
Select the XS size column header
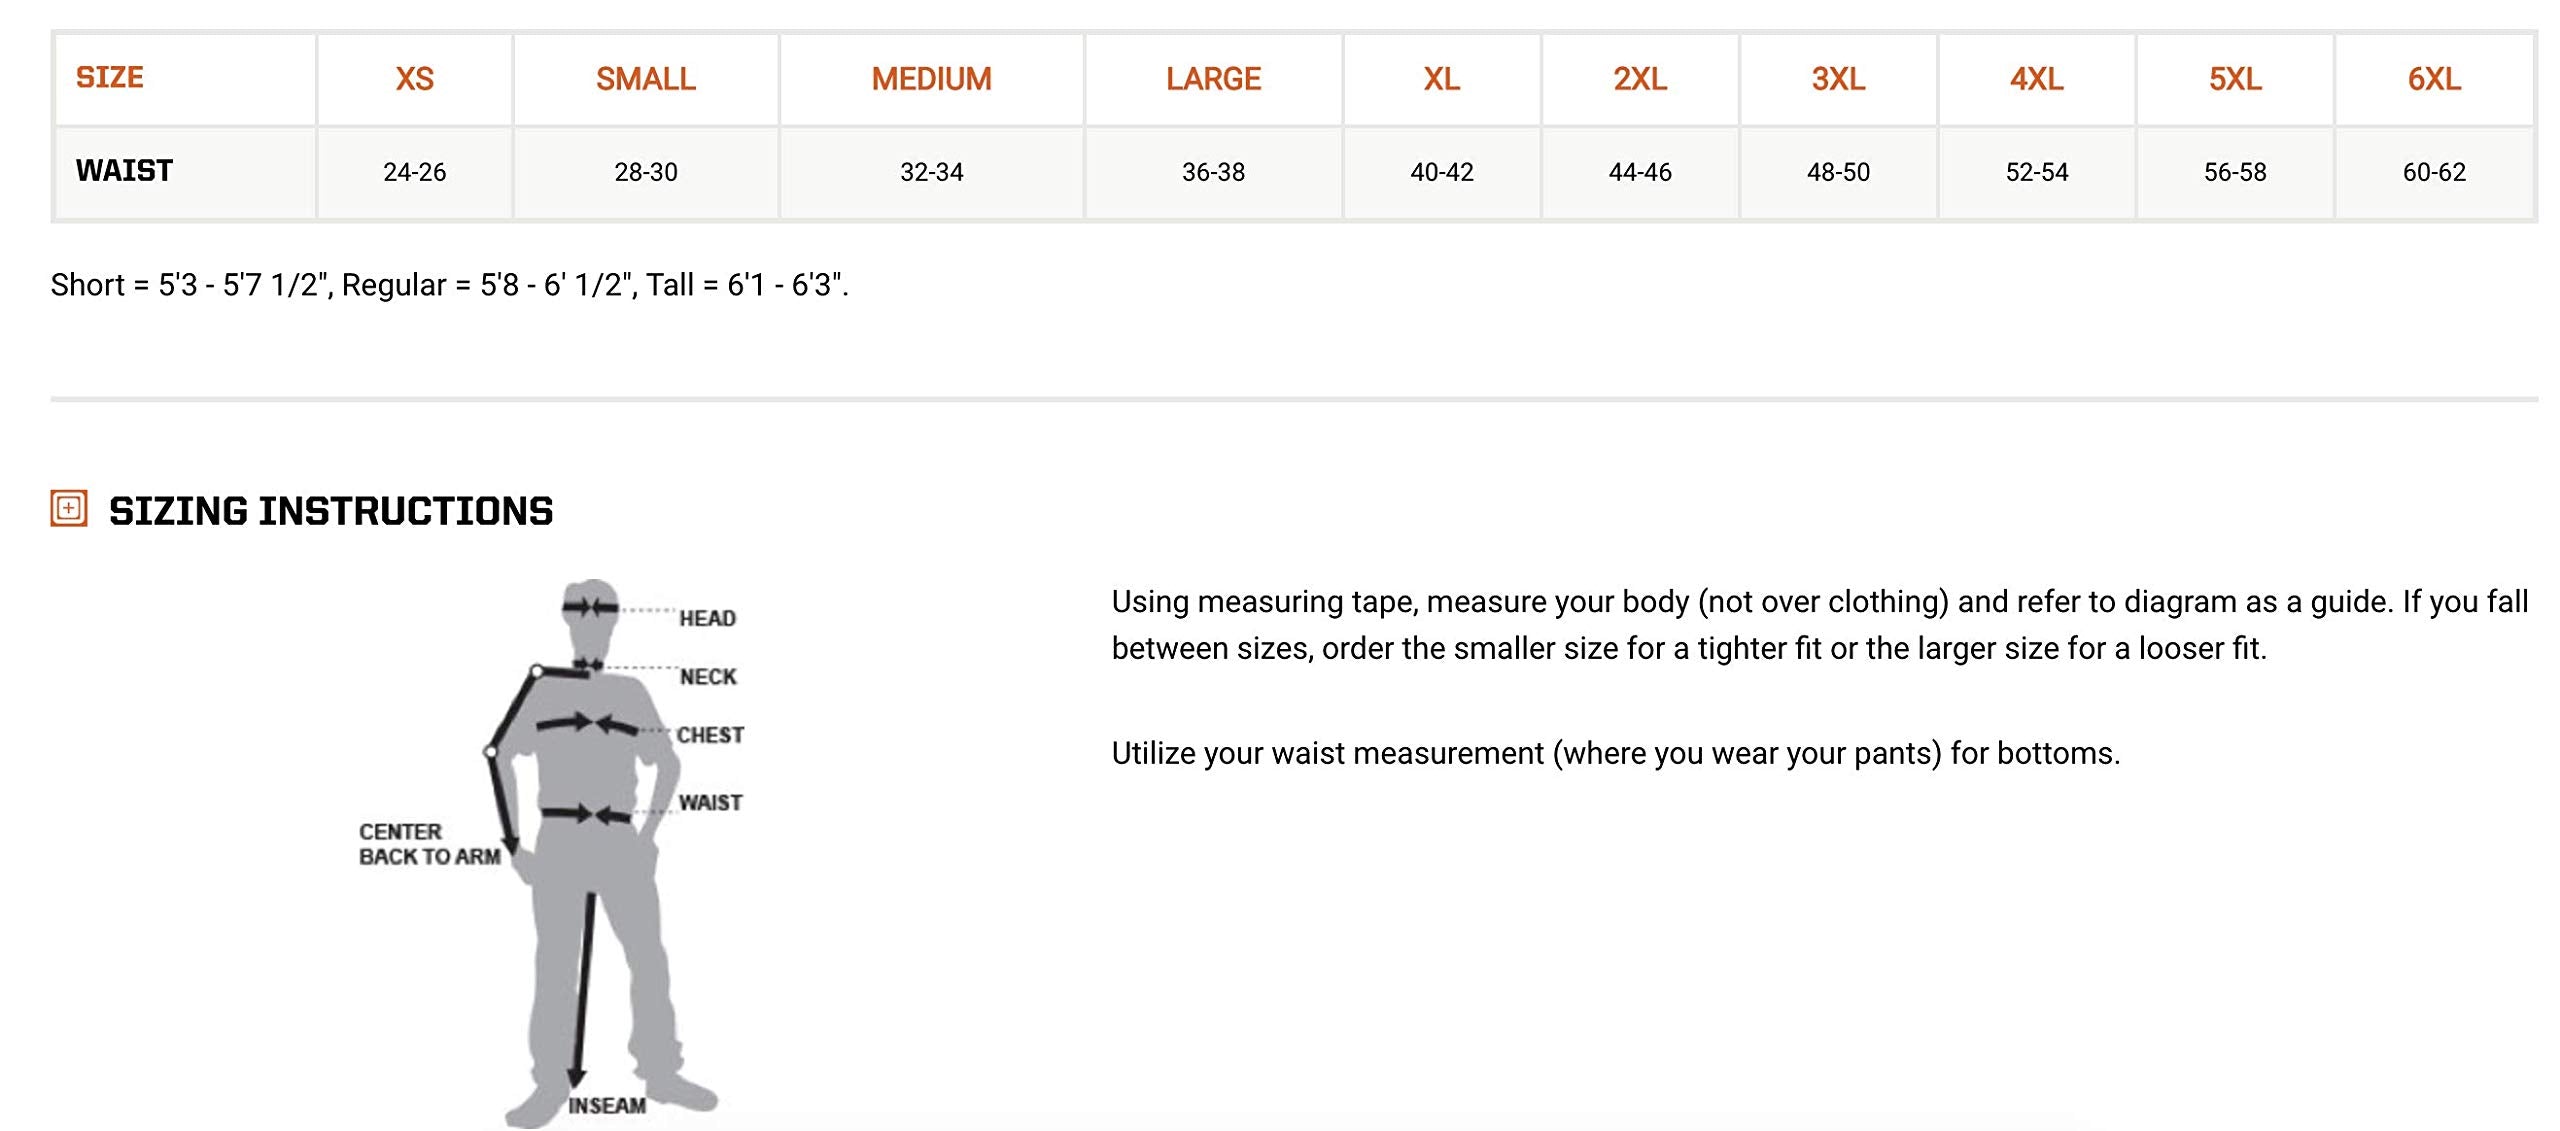tap(414, 79)
